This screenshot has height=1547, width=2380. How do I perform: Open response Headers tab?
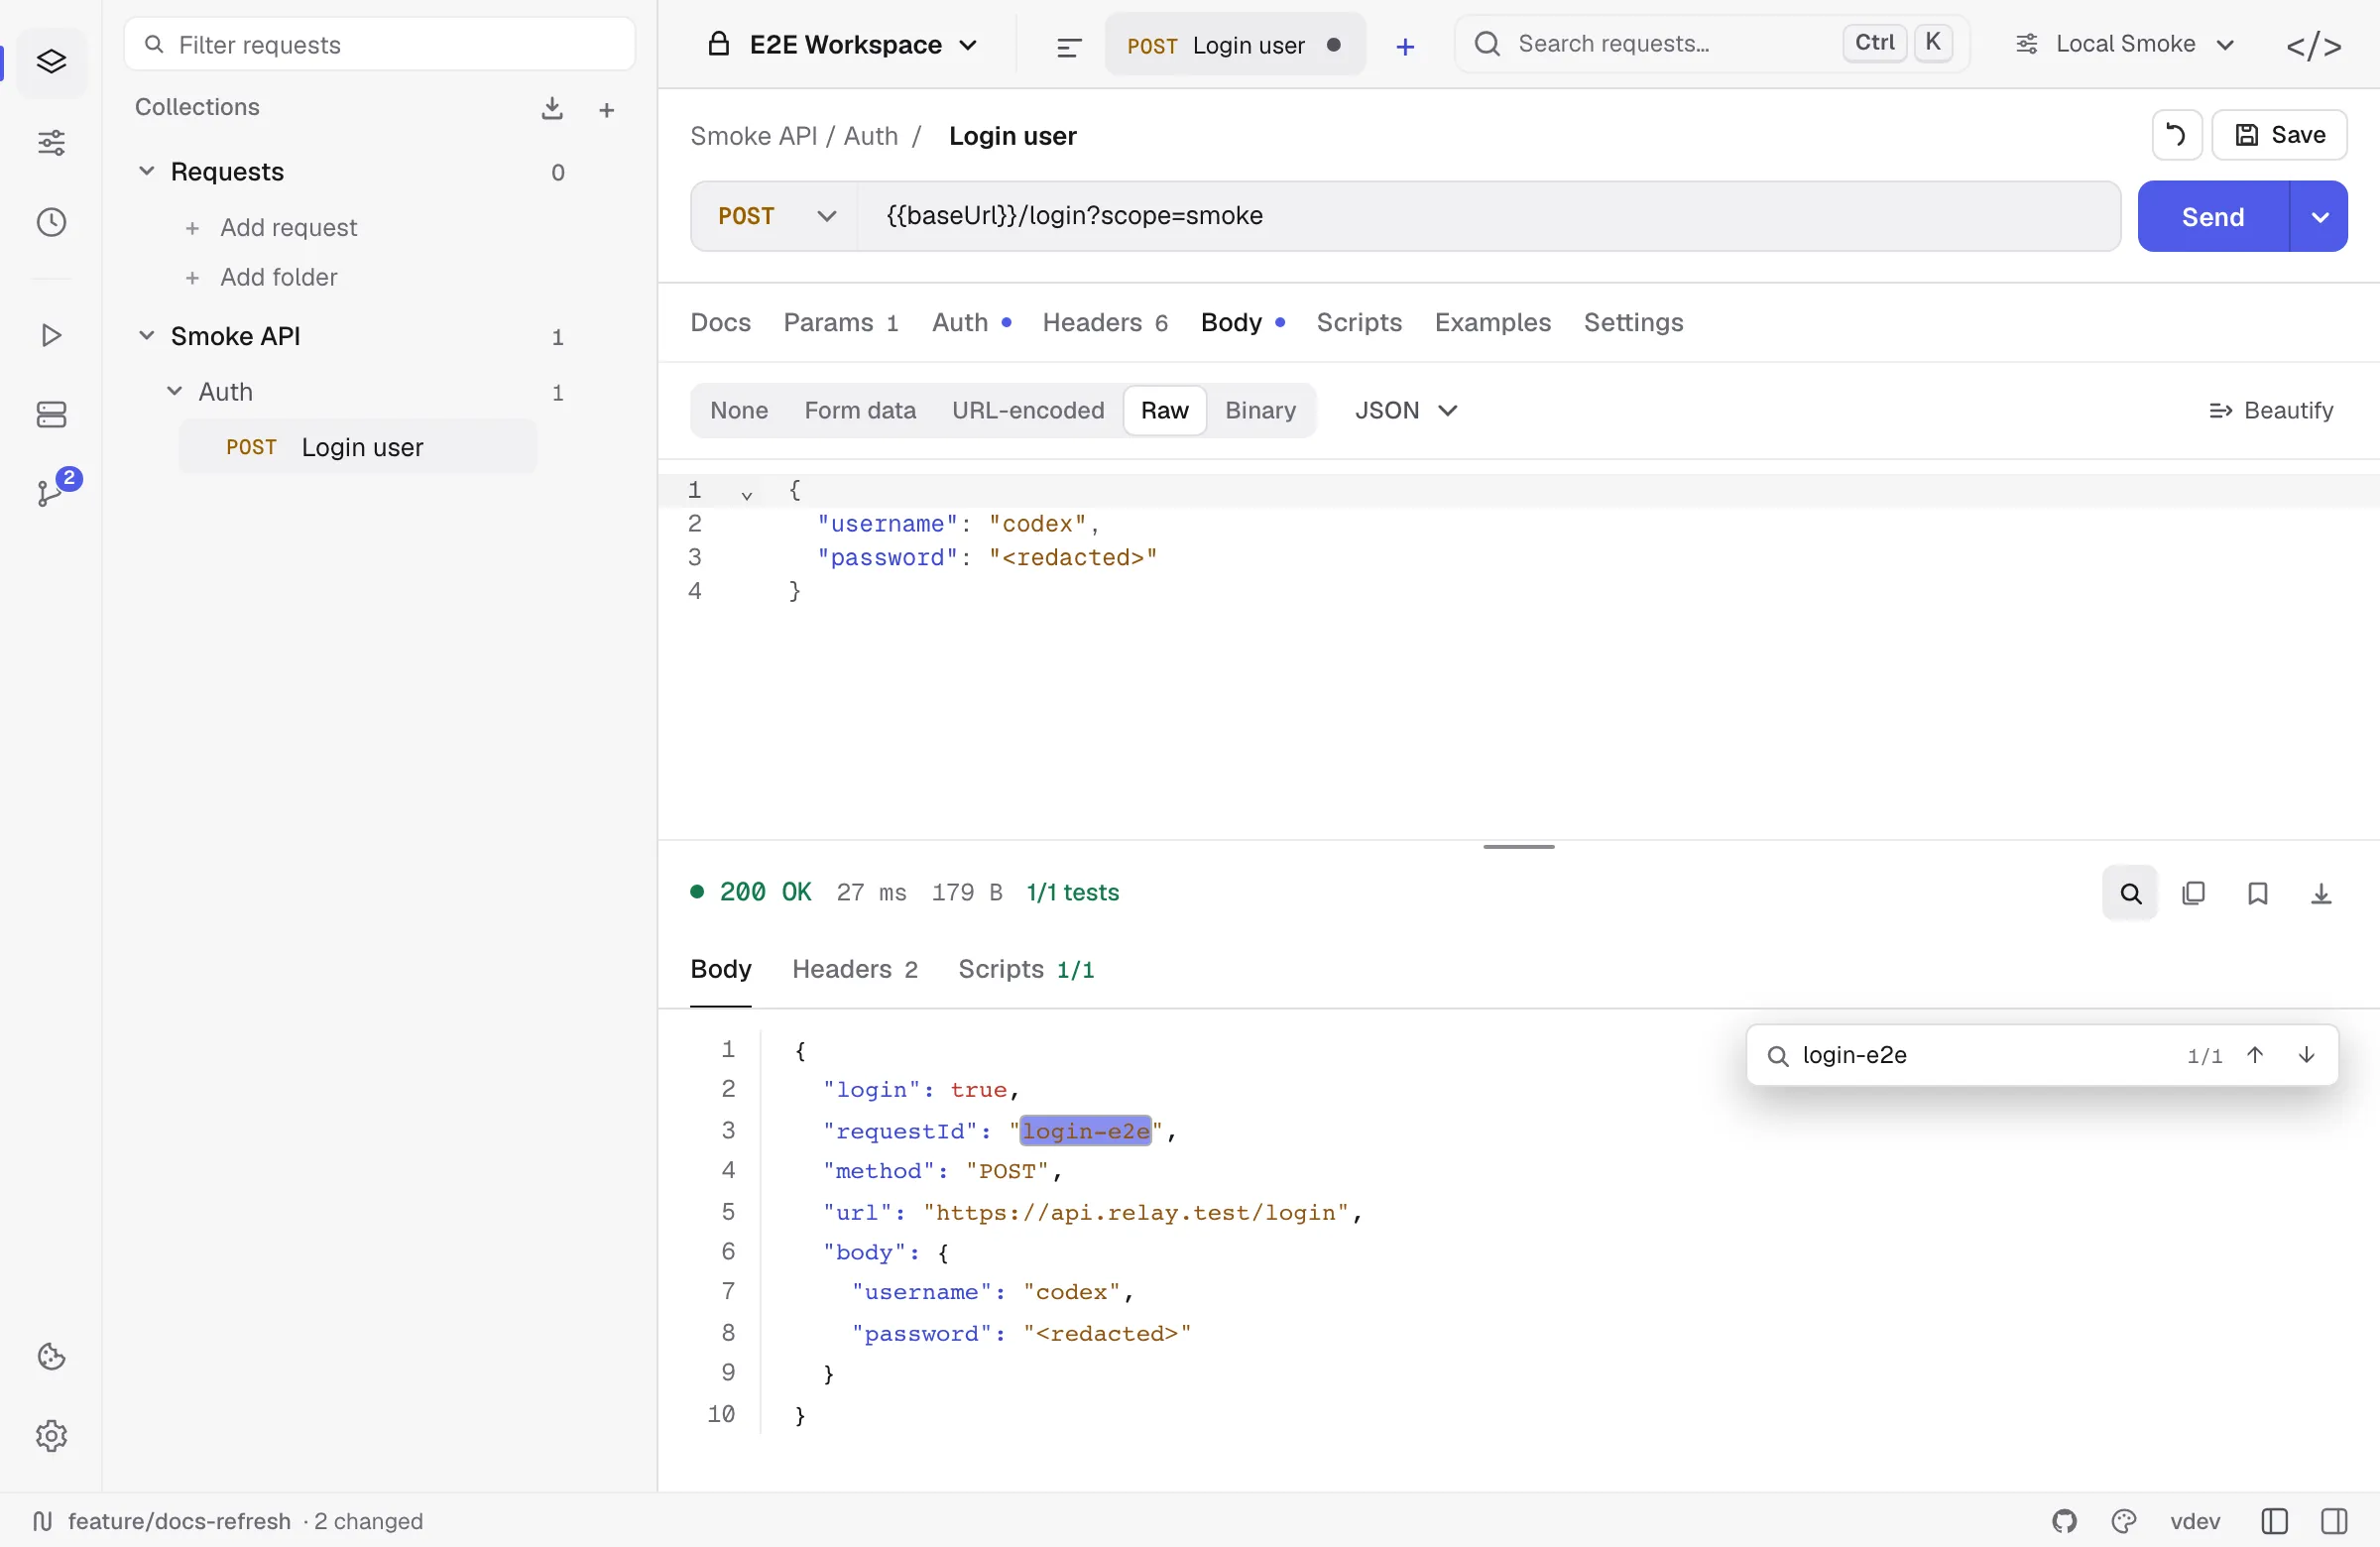(854, 969)
